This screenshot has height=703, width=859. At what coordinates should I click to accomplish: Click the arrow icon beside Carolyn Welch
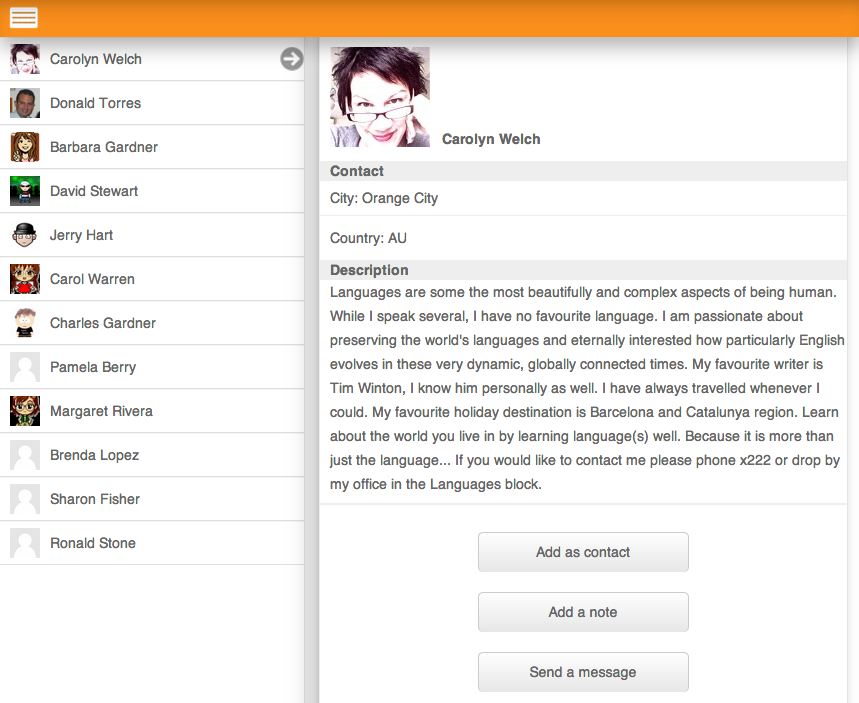tap(291, 59)
